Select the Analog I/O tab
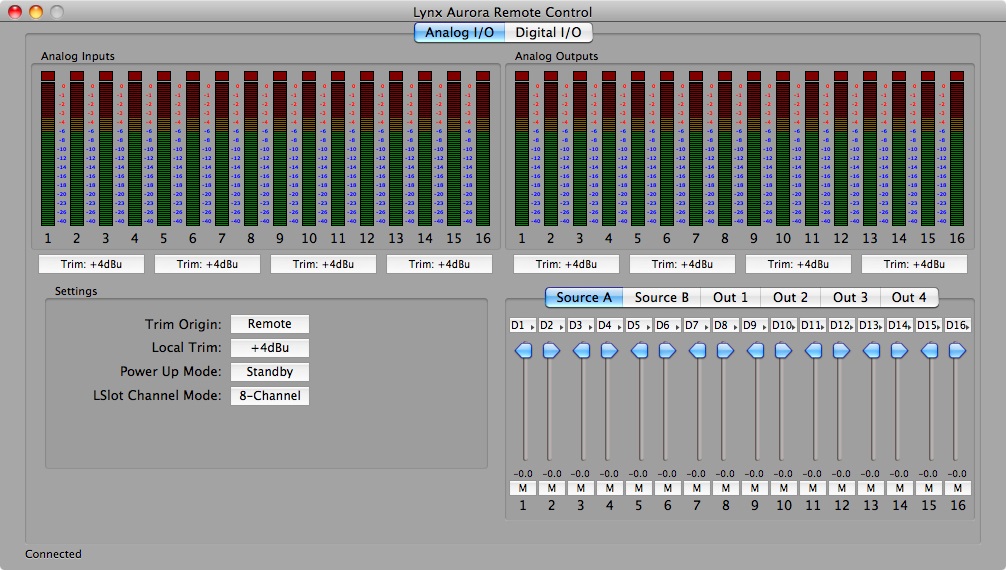This screenshot has height=570, width=1006. click(459, 32)
